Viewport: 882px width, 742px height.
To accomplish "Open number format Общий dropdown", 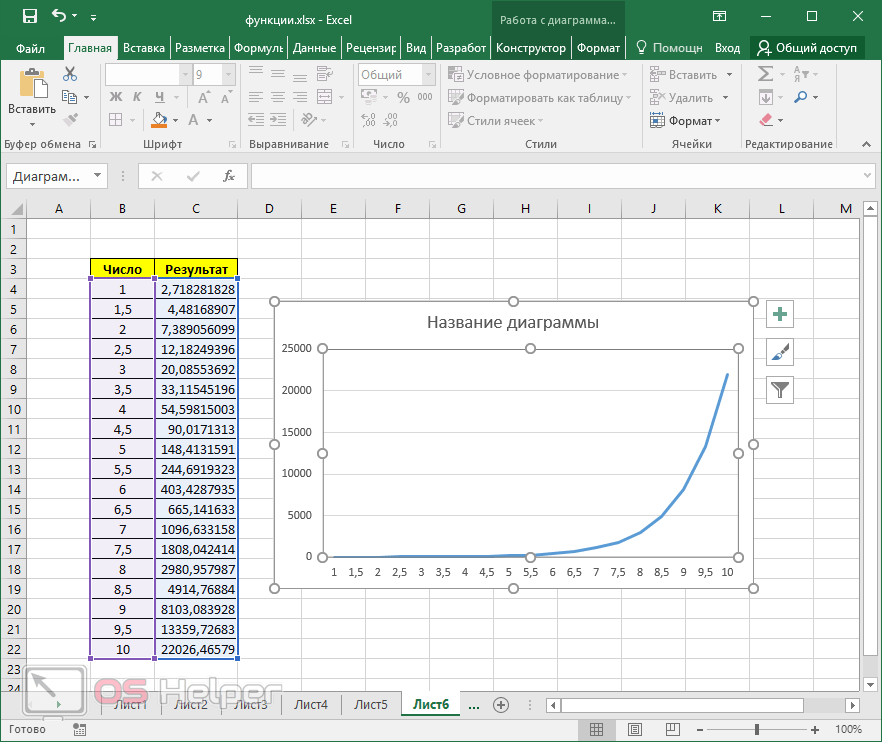I will click(429, 74).
